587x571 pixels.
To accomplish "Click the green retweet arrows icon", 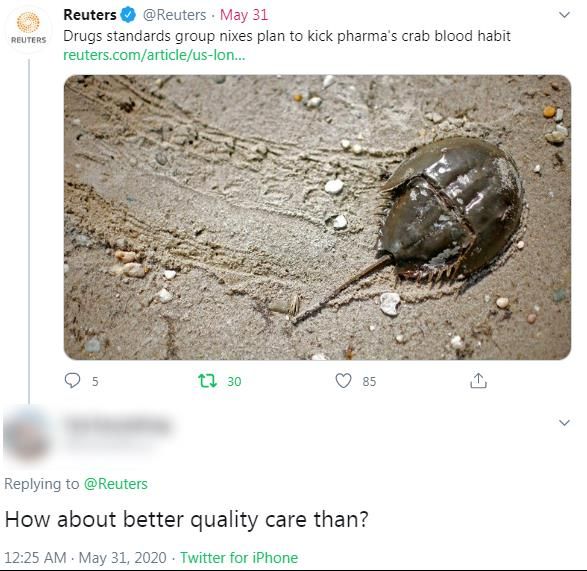I will point(207,381).
